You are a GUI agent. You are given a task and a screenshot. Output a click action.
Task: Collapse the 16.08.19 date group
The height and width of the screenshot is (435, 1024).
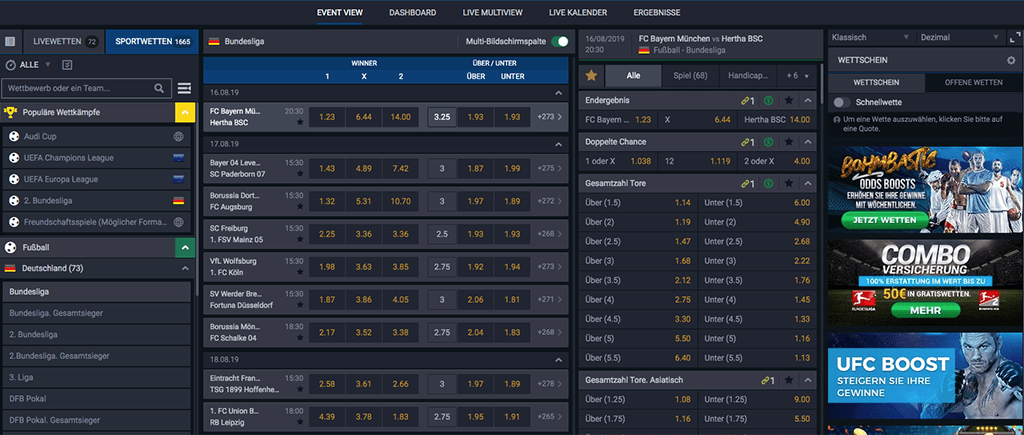(x=558, y=93)
